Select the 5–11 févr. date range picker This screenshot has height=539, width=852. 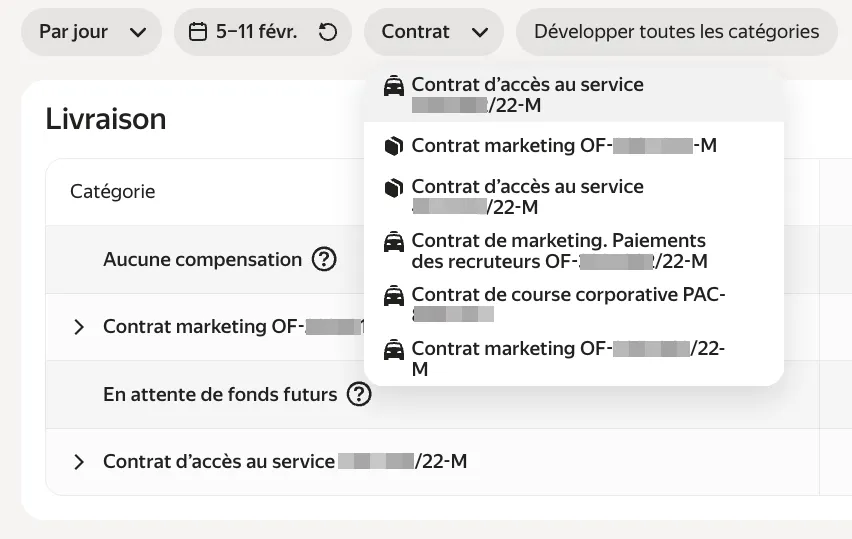pos(263,32)
